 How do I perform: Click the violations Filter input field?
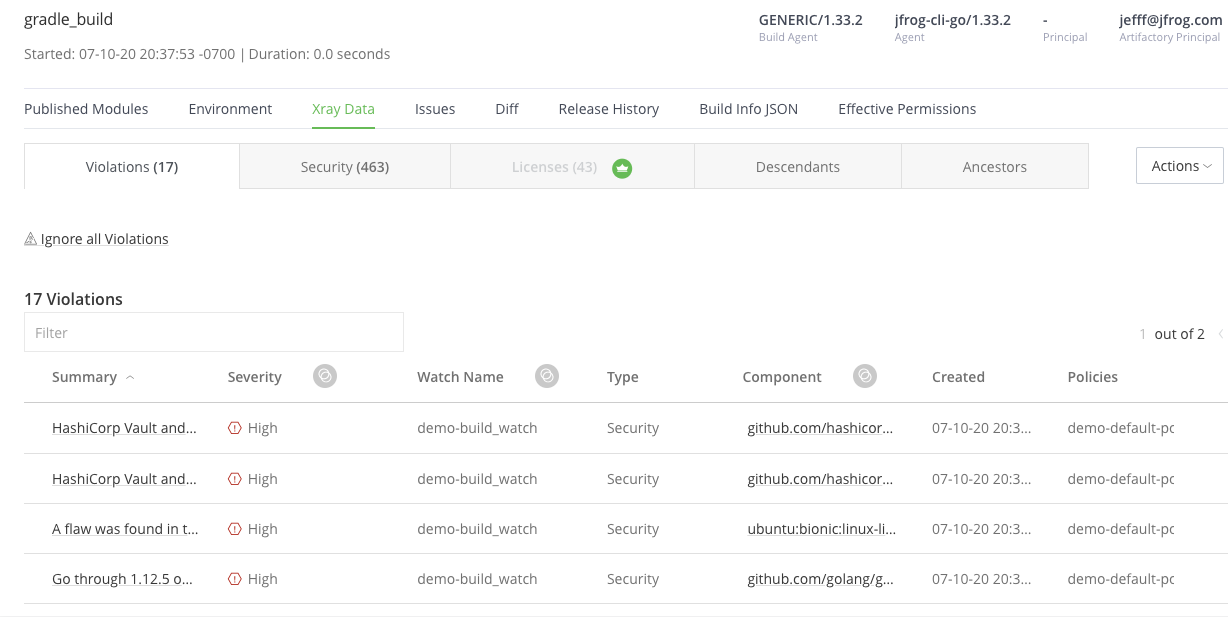(x=214, y=332)
